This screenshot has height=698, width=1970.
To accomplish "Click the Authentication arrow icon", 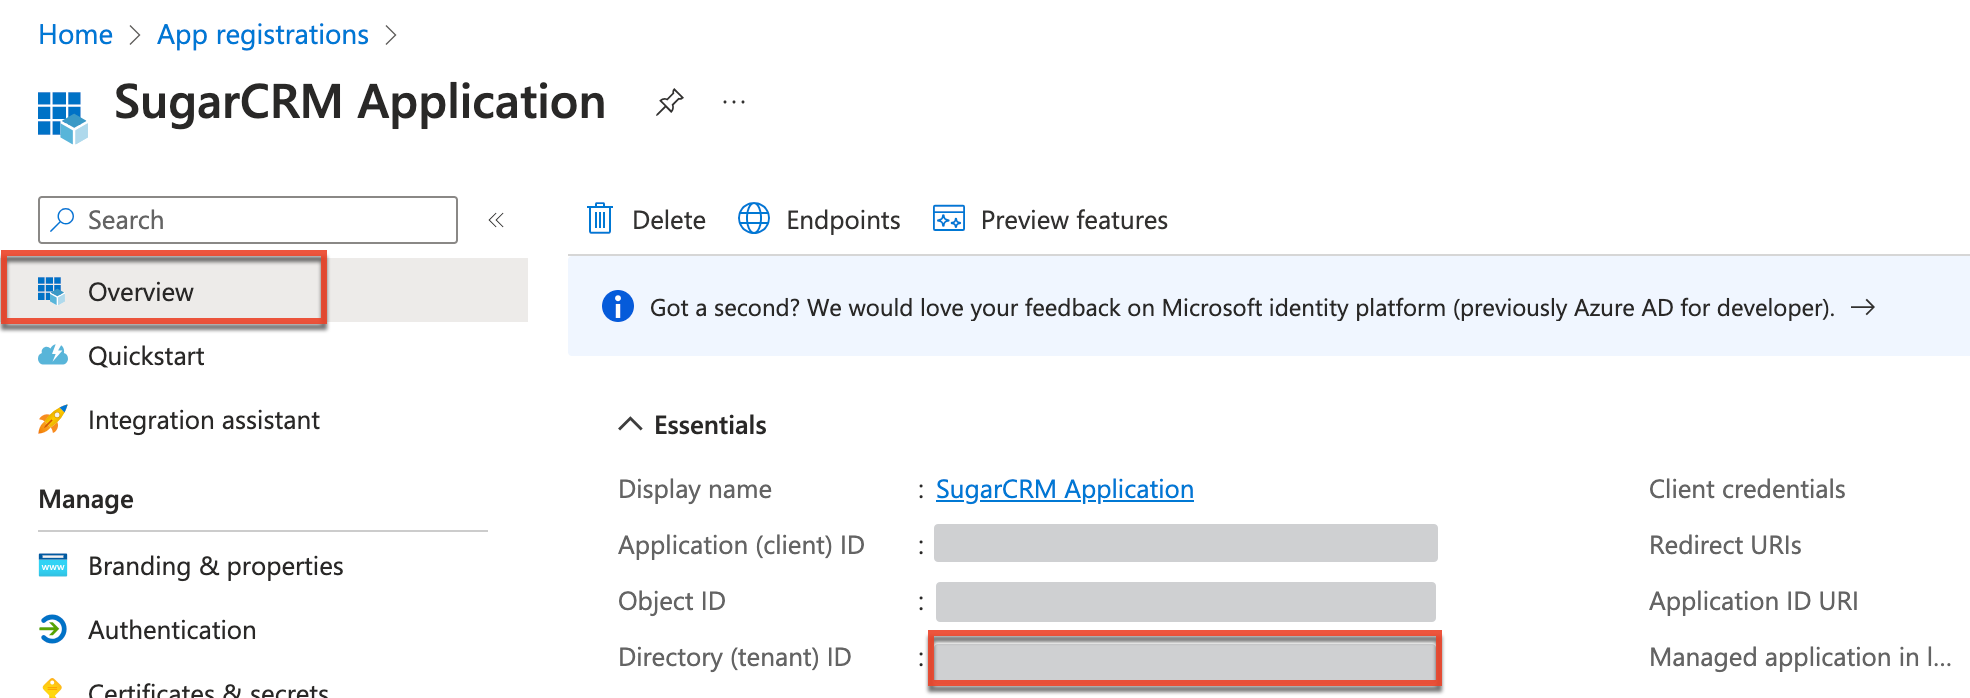I will pos(53,629).
